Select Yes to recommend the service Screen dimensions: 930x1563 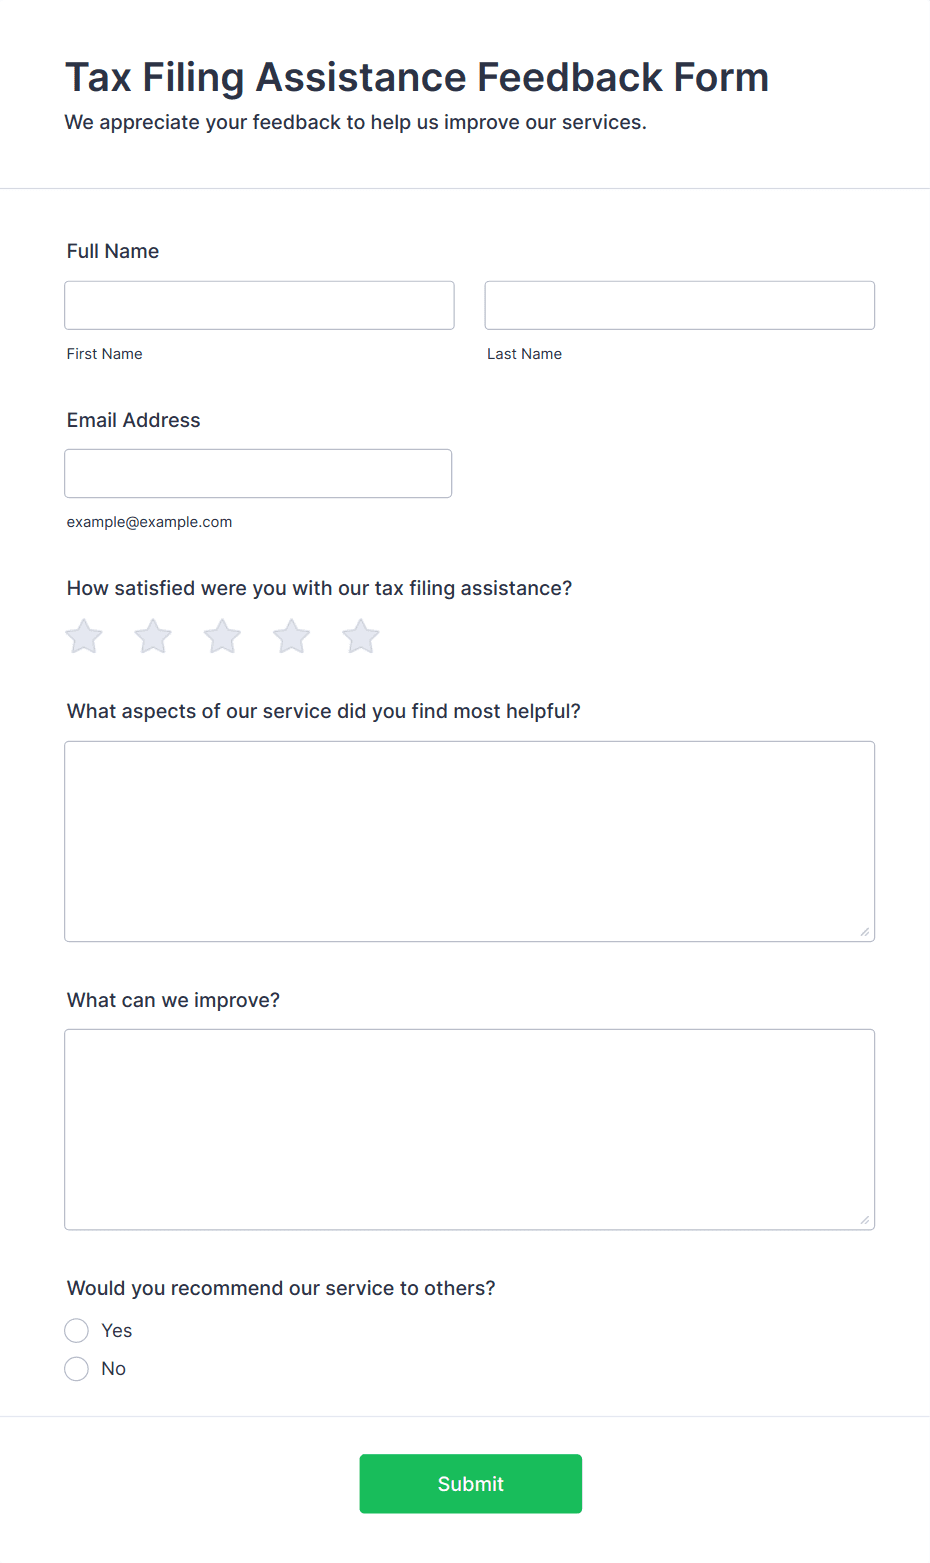point(77,1330)
